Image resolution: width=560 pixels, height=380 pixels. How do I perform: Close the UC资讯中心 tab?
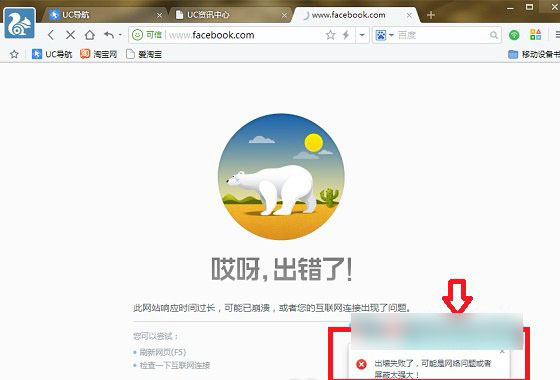click(x=284, y=15)
